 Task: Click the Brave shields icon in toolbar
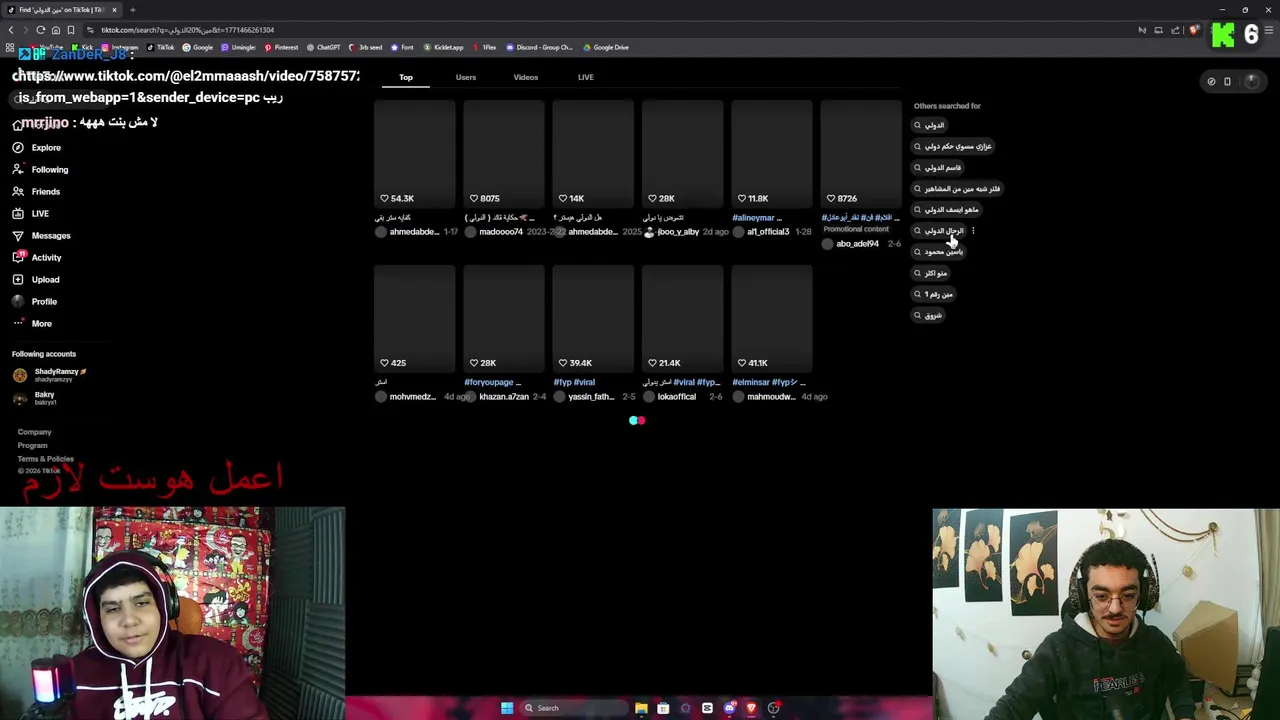pos(1194,30)
